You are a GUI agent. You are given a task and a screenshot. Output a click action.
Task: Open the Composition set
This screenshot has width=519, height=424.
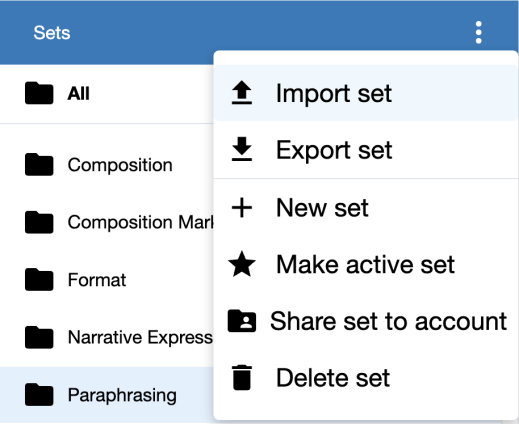107,165
